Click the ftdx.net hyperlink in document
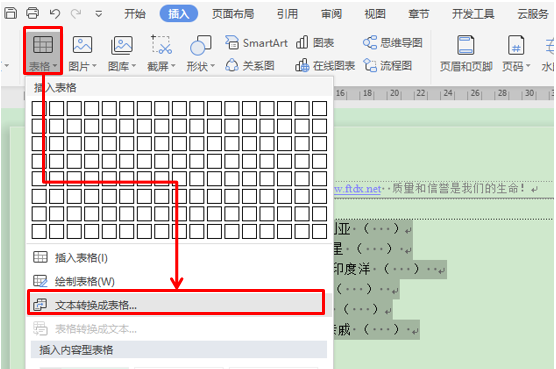Screen dimensions: 556x369 [x=357, y=189]
